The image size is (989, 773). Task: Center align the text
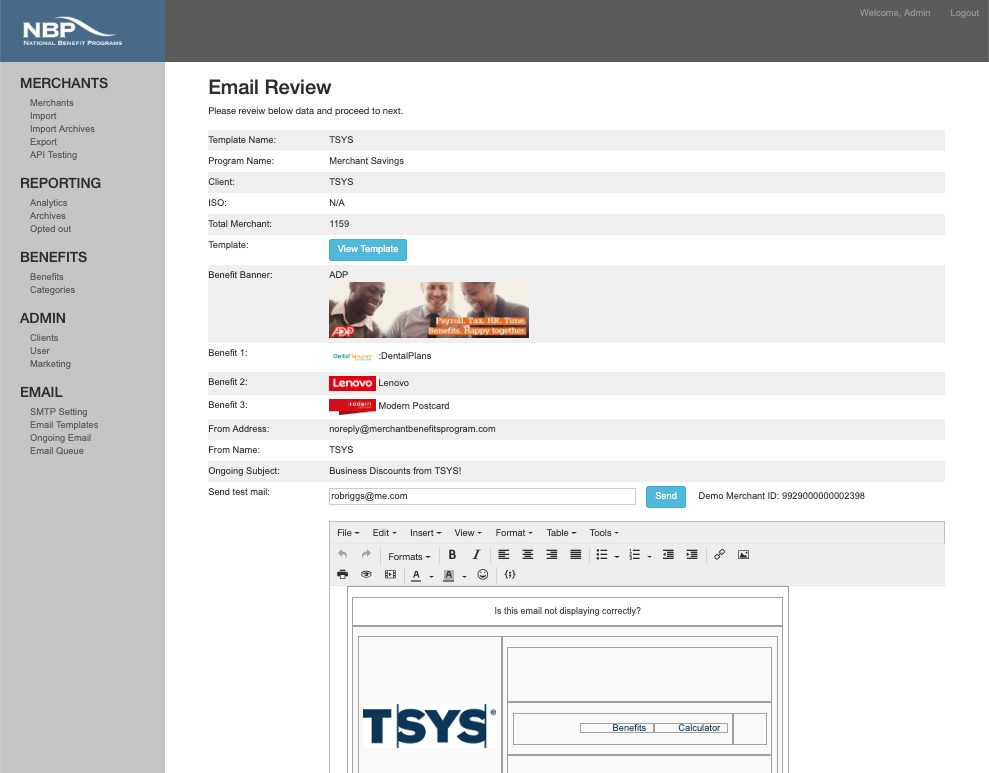(528, 555)
